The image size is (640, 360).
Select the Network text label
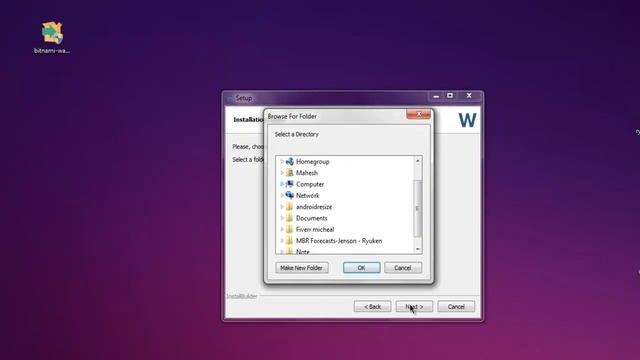tap(308, 196)
